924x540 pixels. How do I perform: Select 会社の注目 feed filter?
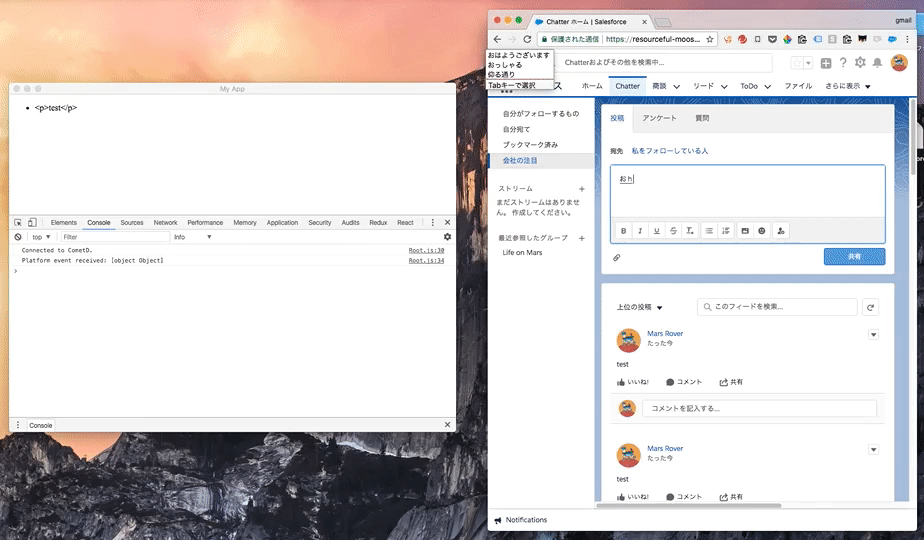[x=520, y=160]
